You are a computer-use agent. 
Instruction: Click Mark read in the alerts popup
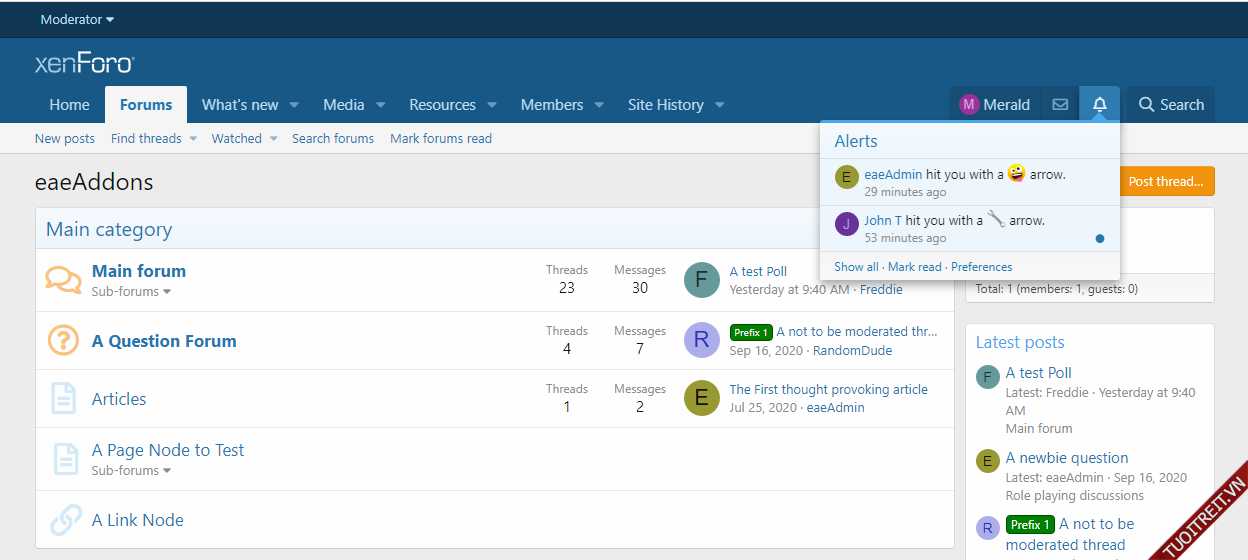click(914, 267)
